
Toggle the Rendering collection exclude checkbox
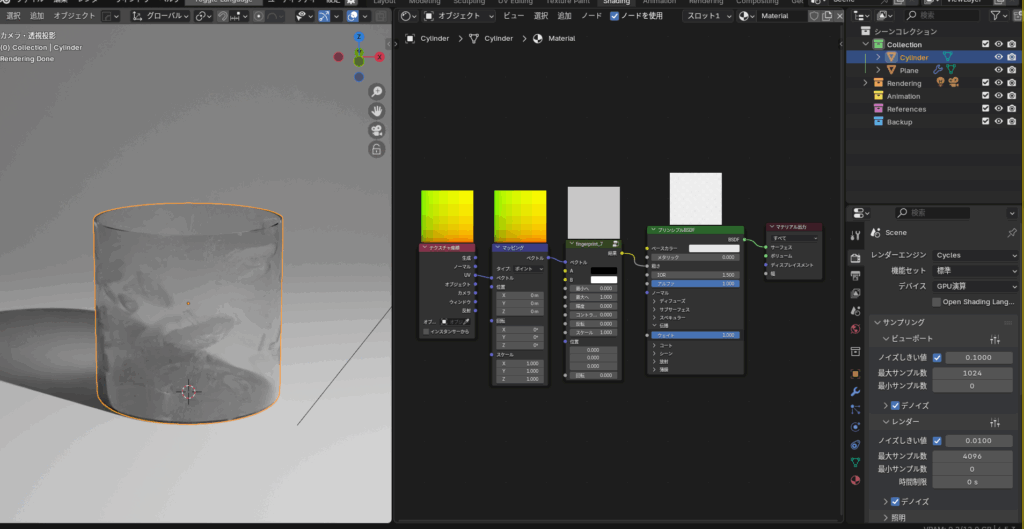[x=985, y=84]
